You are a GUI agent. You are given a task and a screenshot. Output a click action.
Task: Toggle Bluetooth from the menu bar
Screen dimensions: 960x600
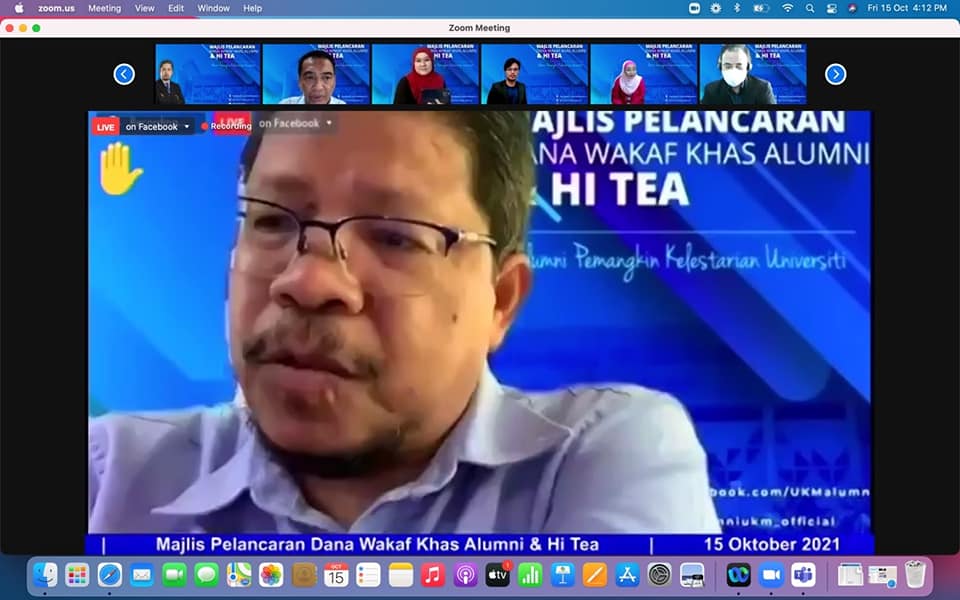pos(737,8)
